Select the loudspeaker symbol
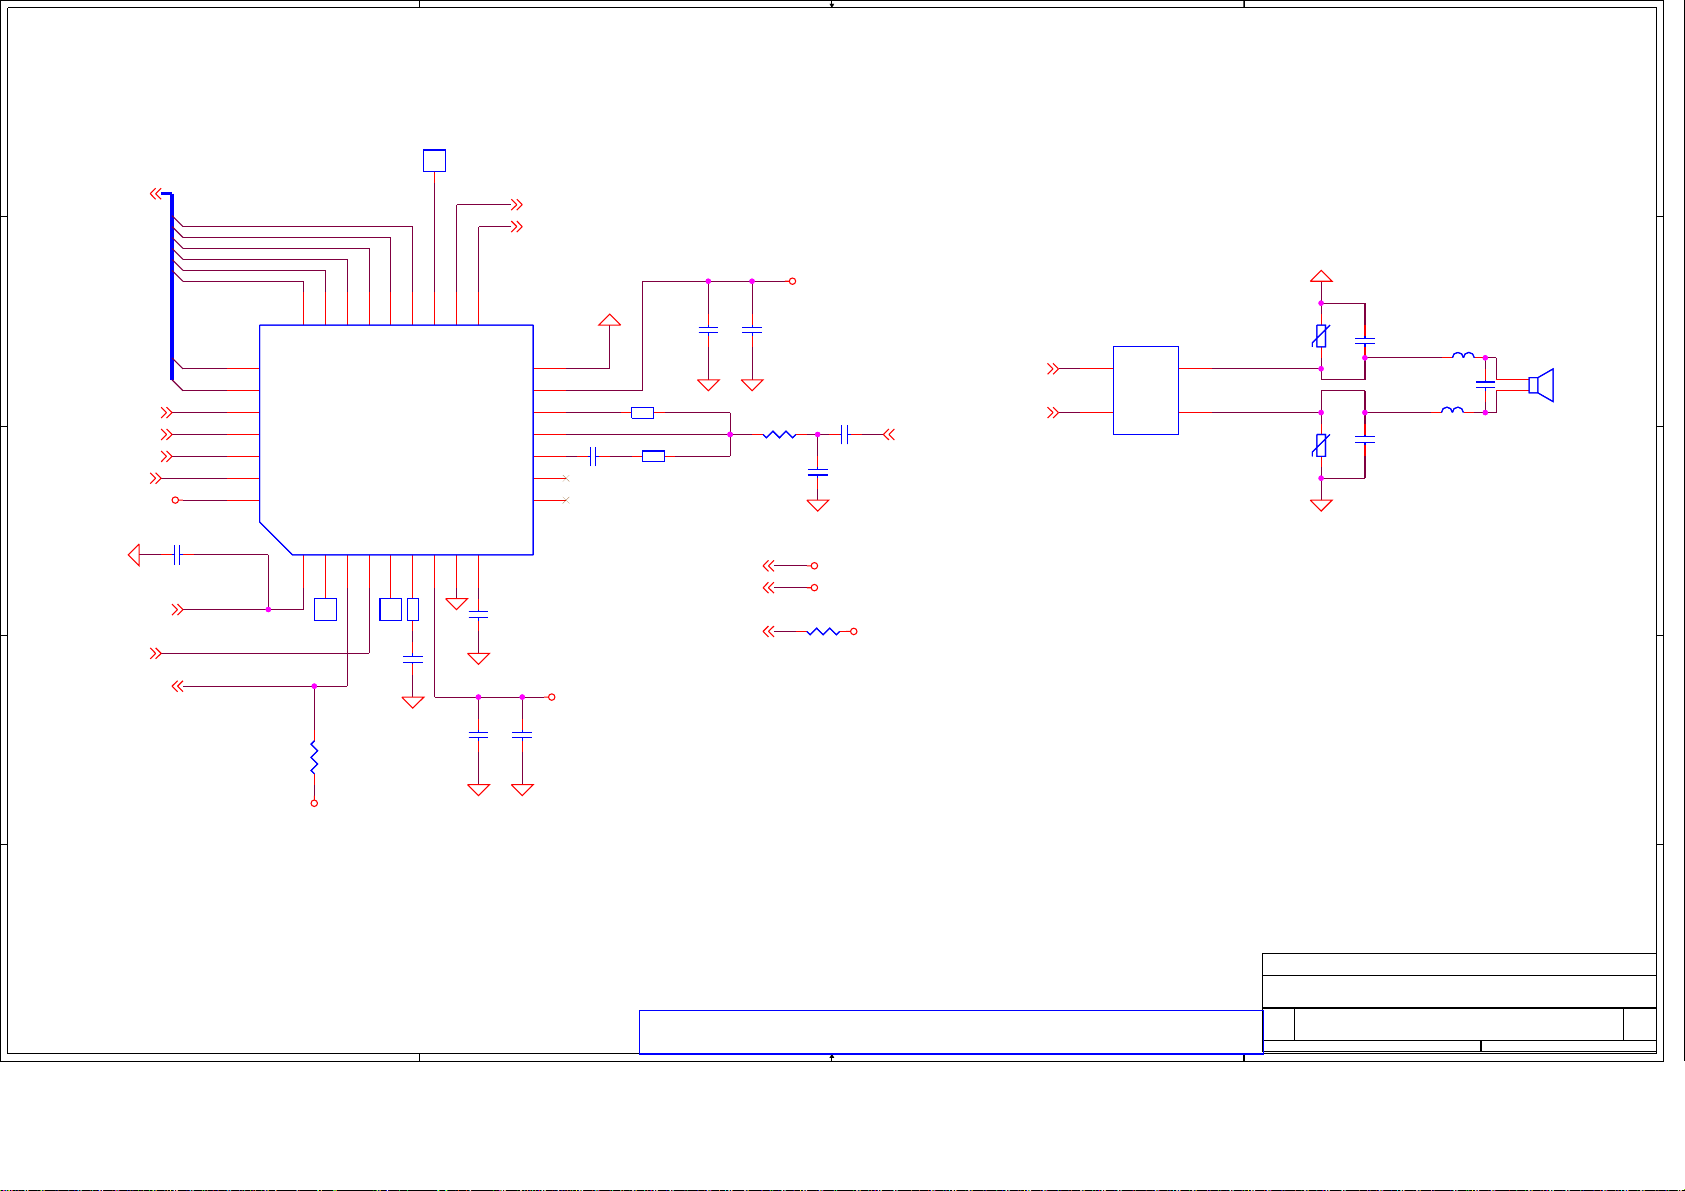Image resolution: width=1685 pixels, height=1191 pixels. pyautogui.click(x=1541, y=385)
